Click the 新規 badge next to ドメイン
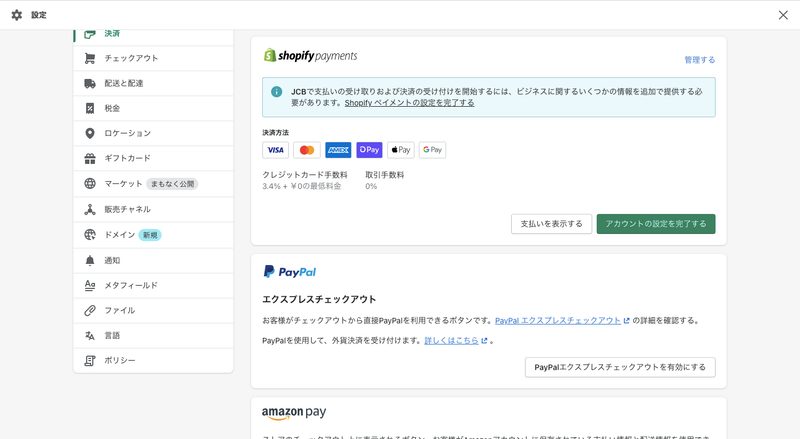Image resolution: width=800 pixels, height=439 pixels. click(x=150, y=235)
